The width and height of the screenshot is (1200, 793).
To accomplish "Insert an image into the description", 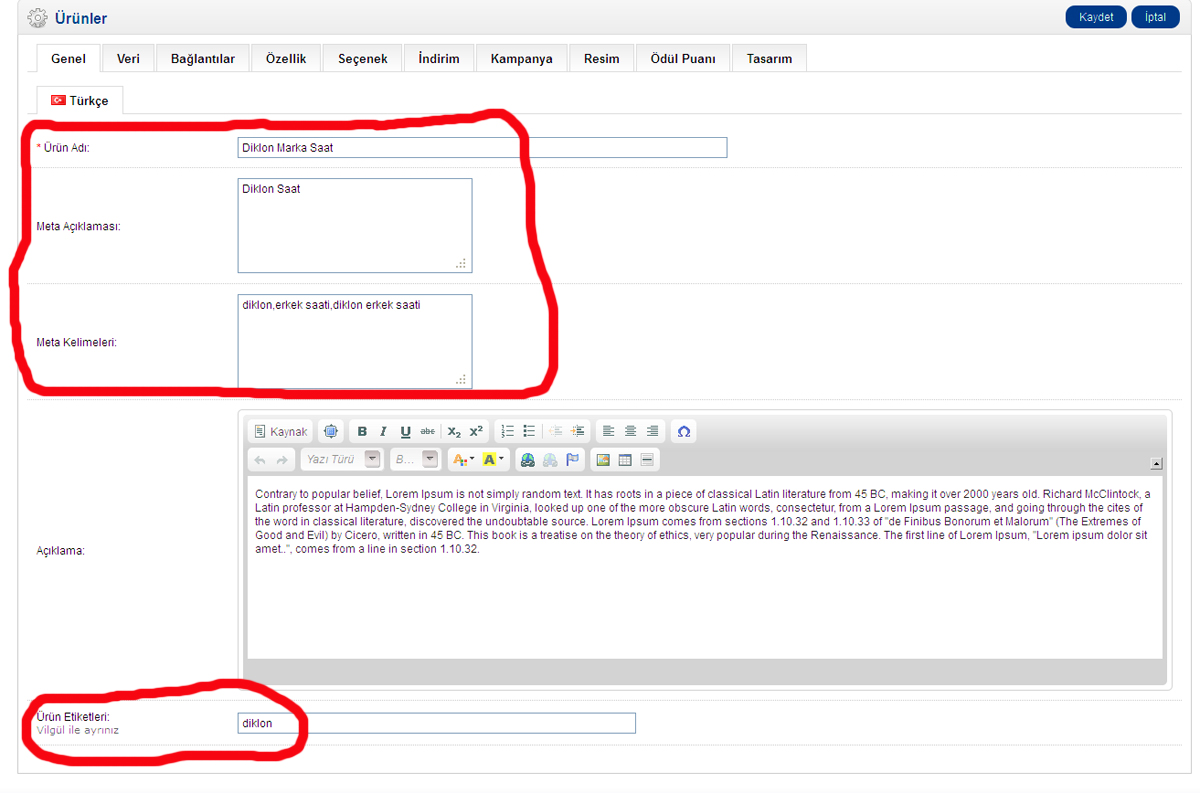I will [603, 460].
